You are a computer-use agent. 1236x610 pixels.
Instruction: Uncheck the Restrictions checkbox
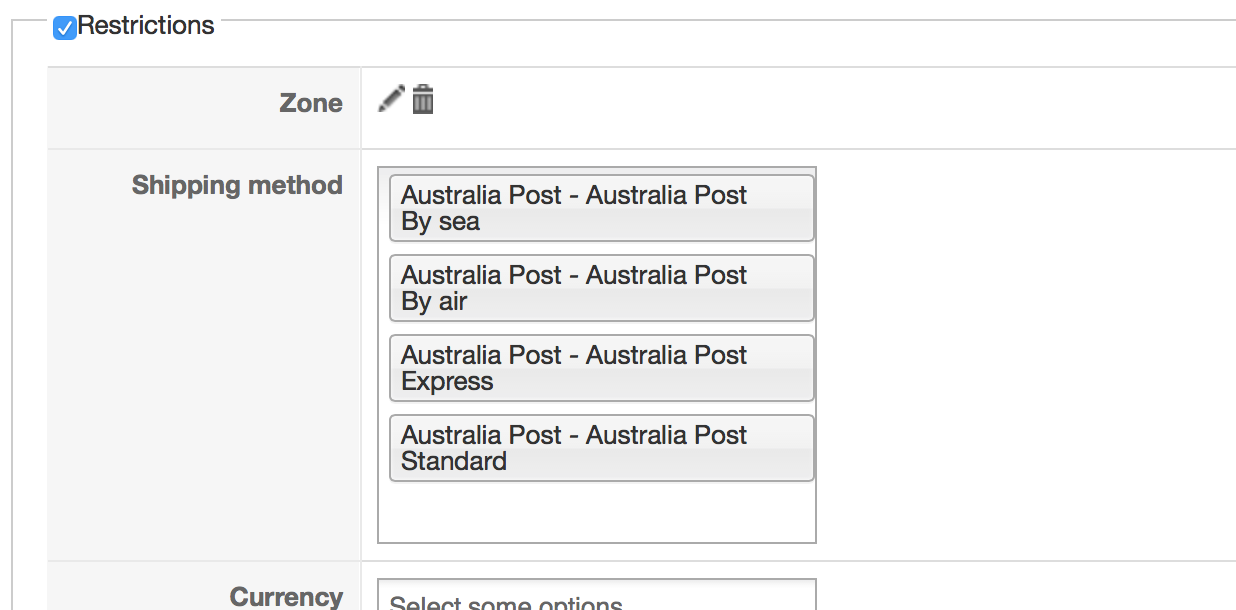coord(65,27)
